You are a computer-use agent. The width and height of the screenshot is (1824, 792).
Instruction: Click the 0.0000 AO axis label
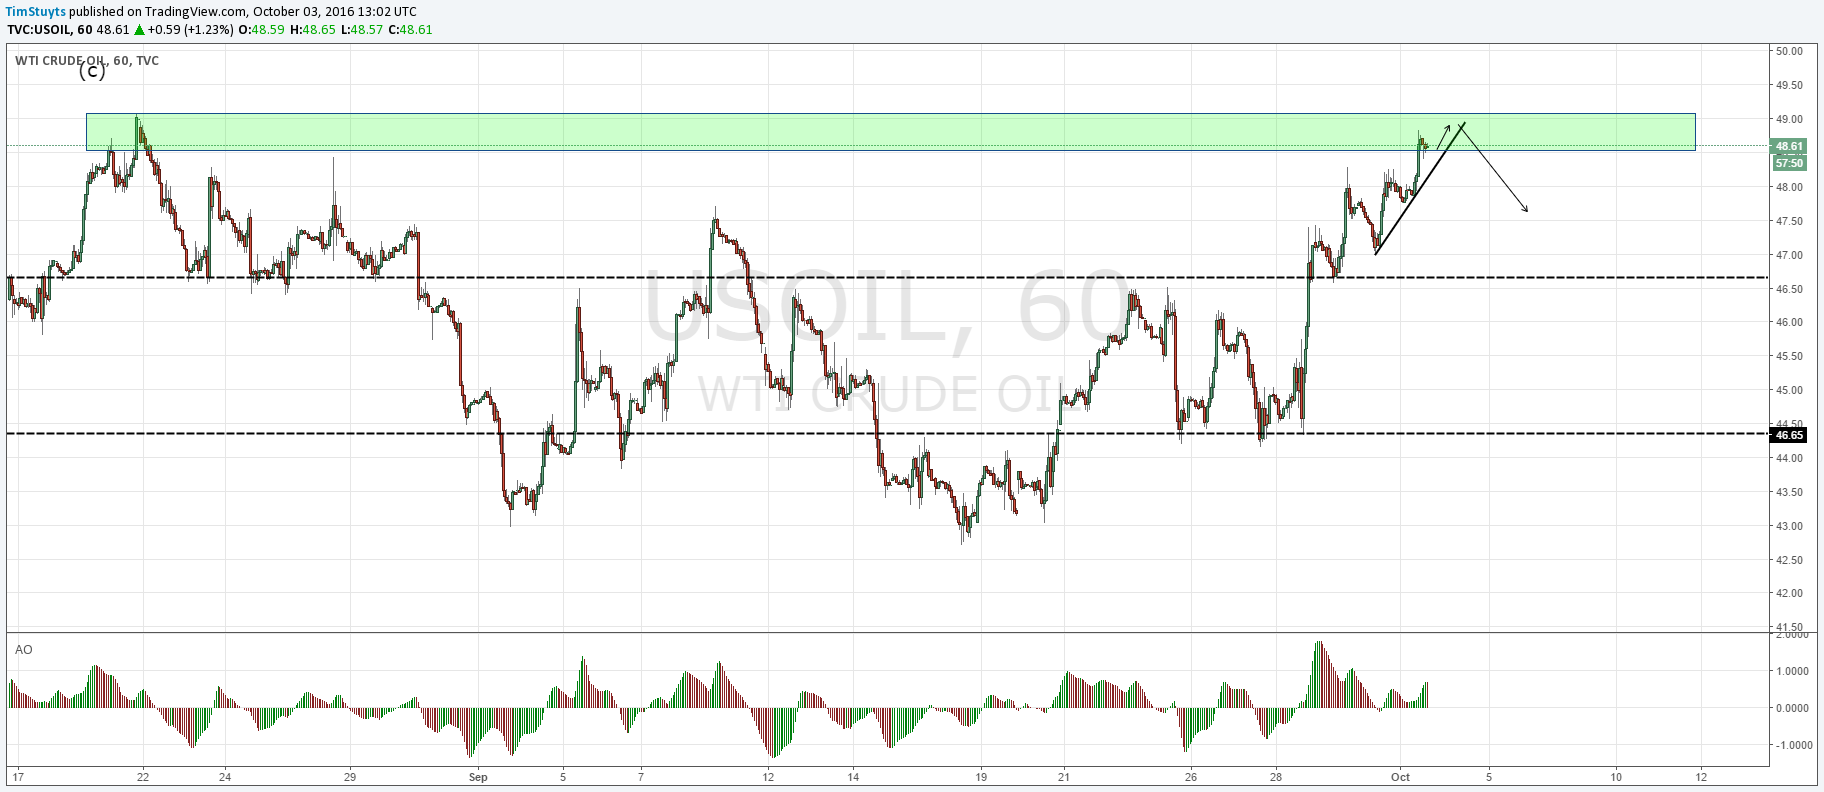click(x=1792, y=708)
